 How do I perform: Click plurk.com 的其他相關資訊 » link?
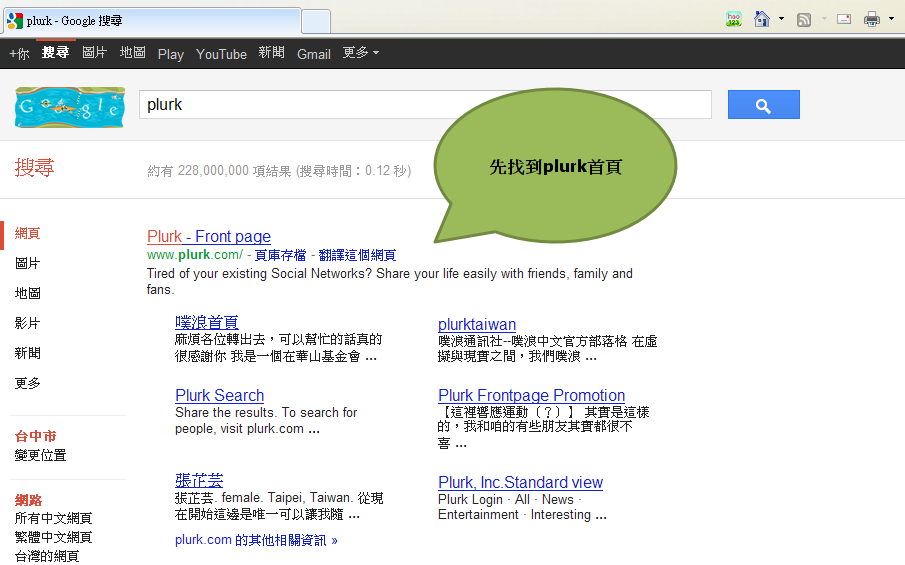click(256, 540)
